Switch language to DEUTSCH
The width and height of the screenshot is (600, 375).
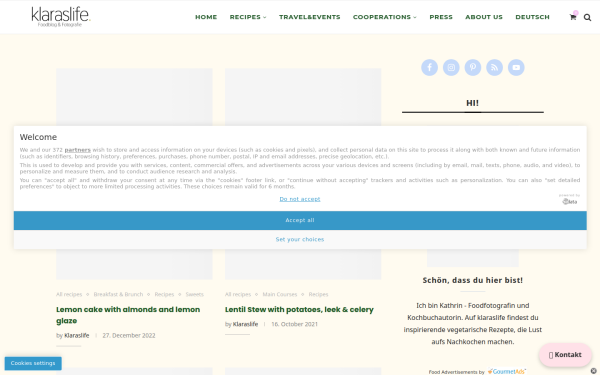point(532,17)
